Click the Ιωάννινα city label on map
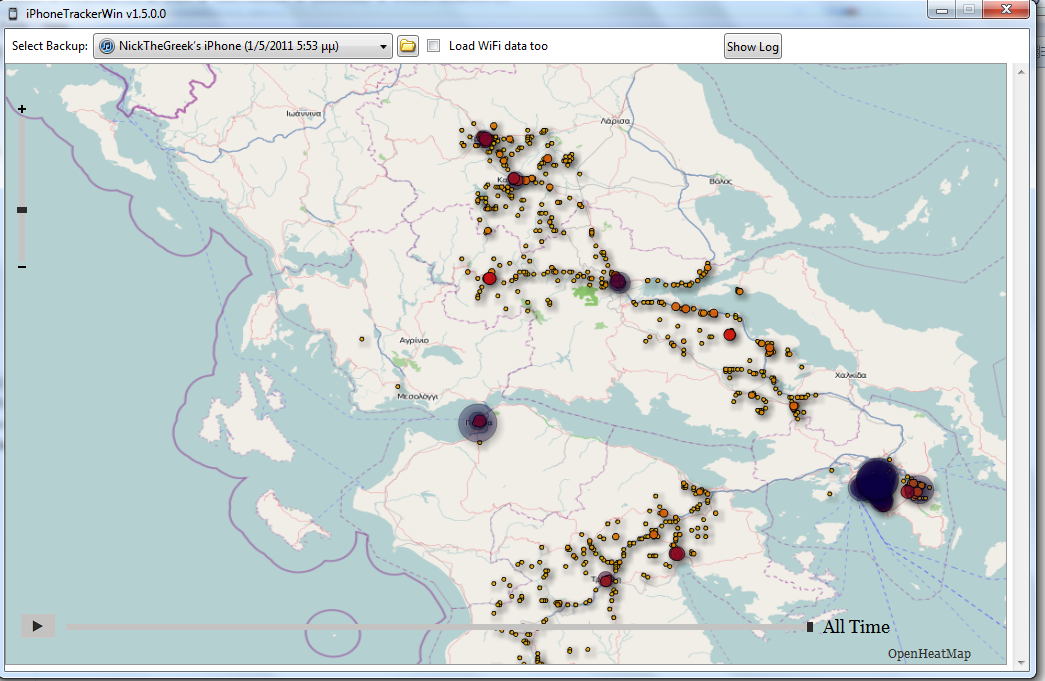This screenshot has width=1045, height=681. 304,113
